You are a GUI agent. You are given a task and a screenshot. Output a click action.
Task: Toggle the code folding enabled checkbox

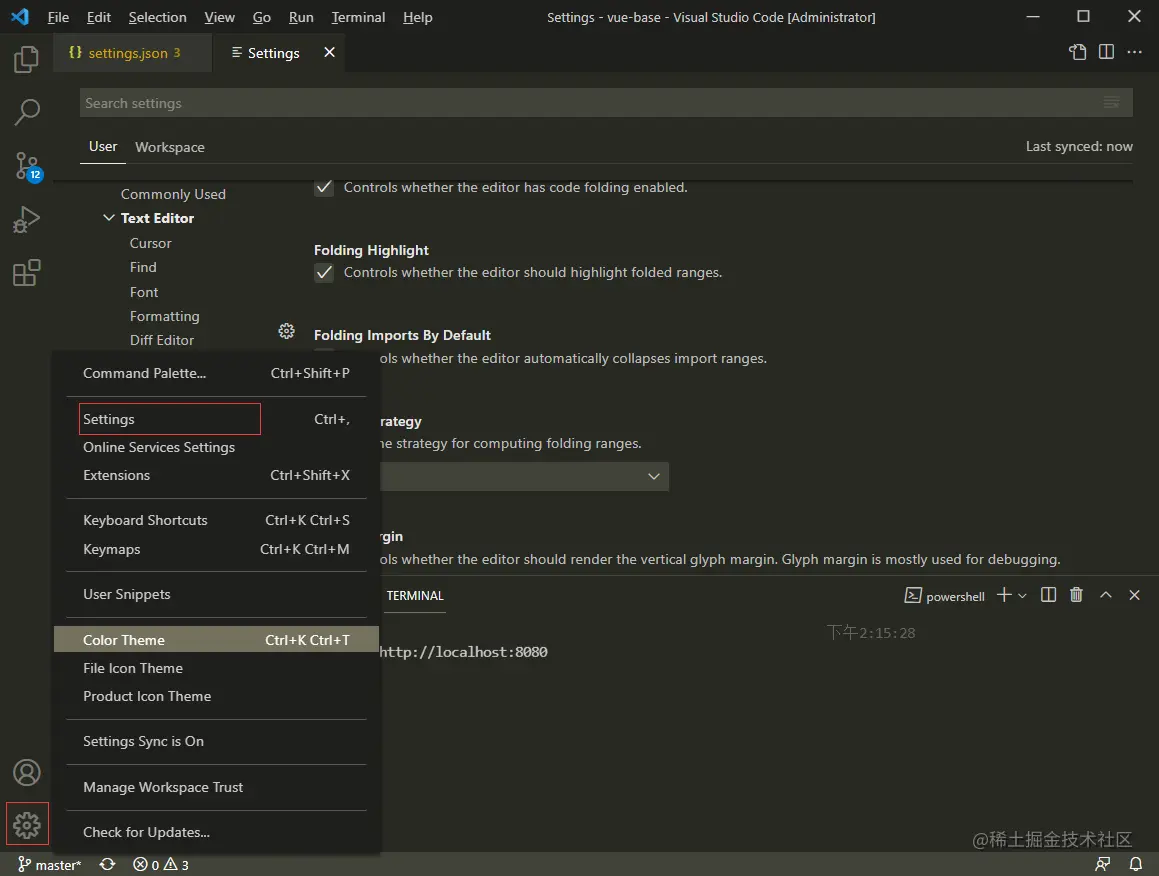(x=324, y=187)
